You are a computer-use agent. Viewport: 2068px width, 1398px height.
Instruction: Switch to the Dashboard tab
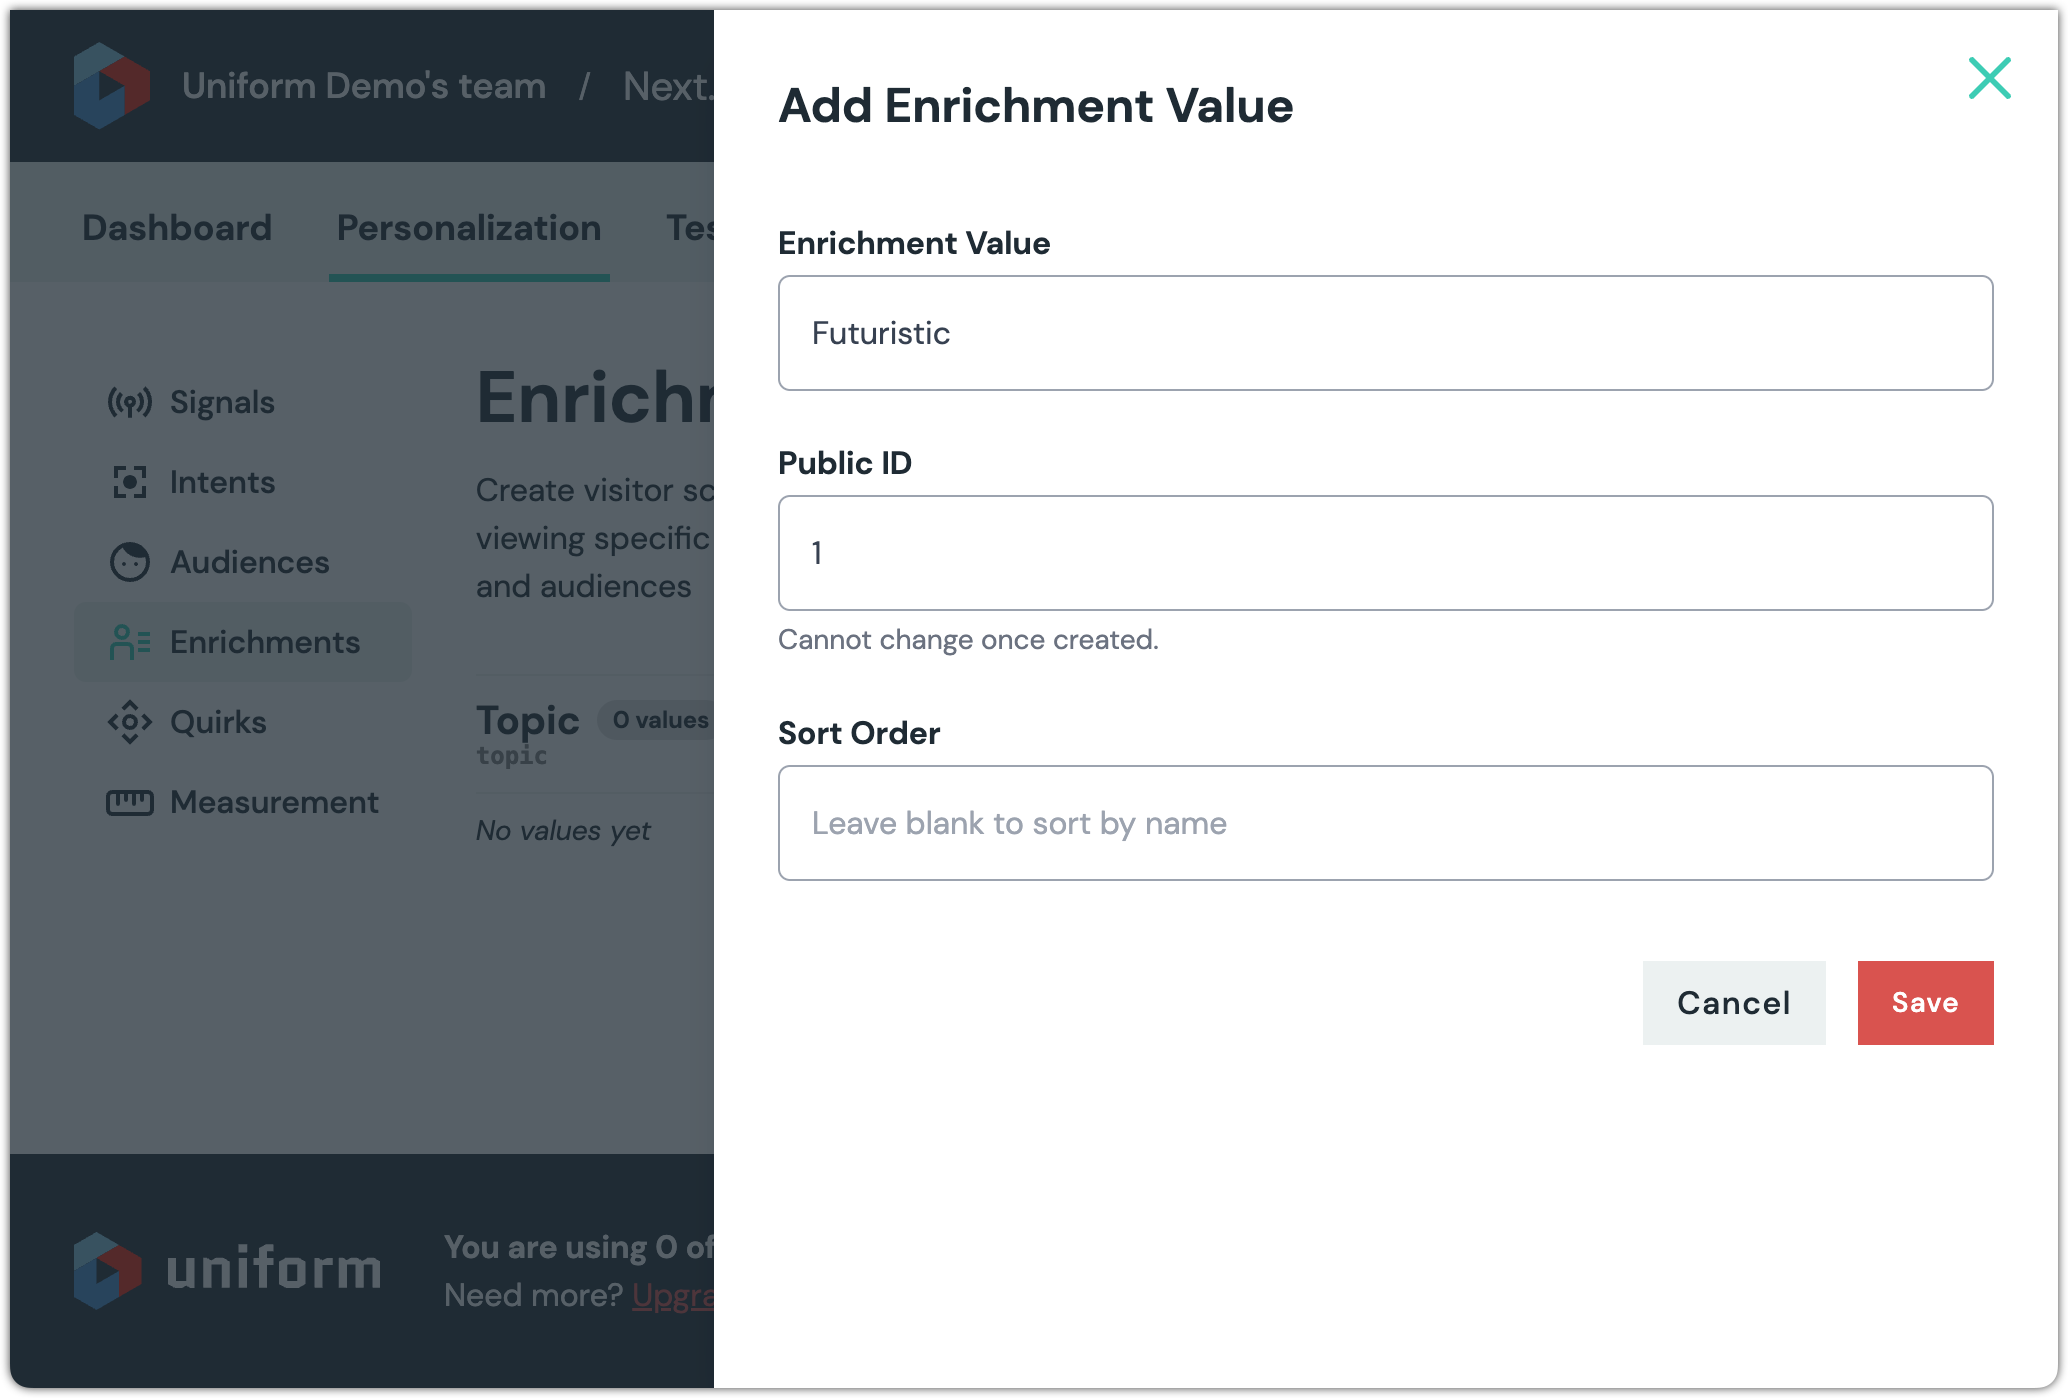177,228
